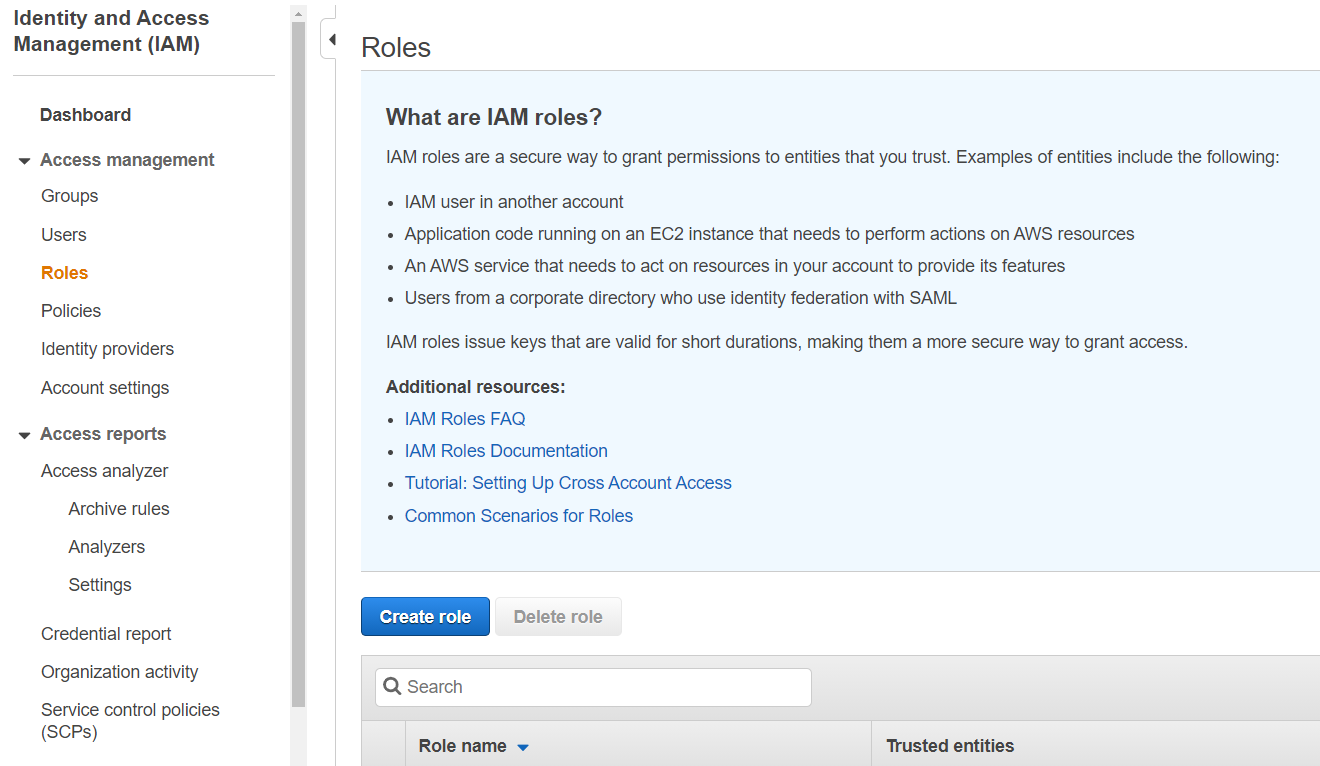This screenshot has height=766, width=1320.
Task: Collapse the Access management section
Action: [x=25, y=161]
